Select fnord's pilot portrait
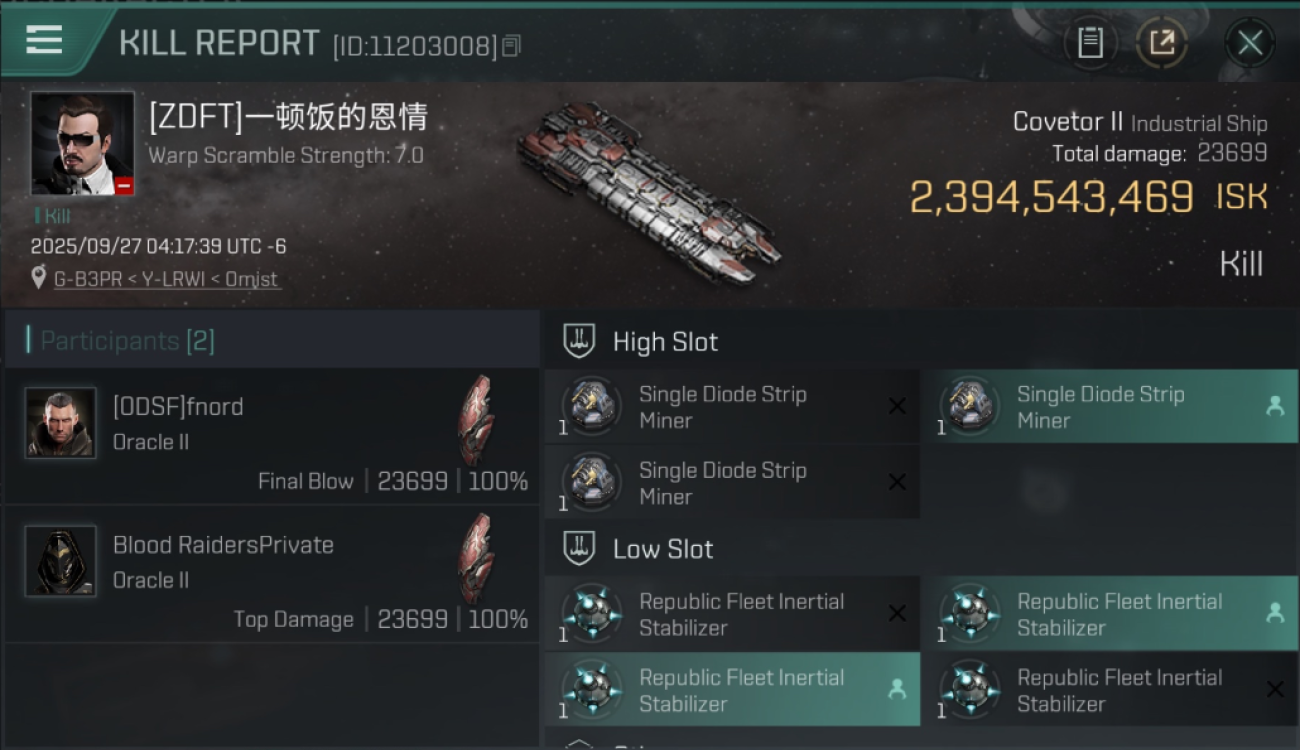The width and height of the screenshot is (1300, 750). (61, 423)
